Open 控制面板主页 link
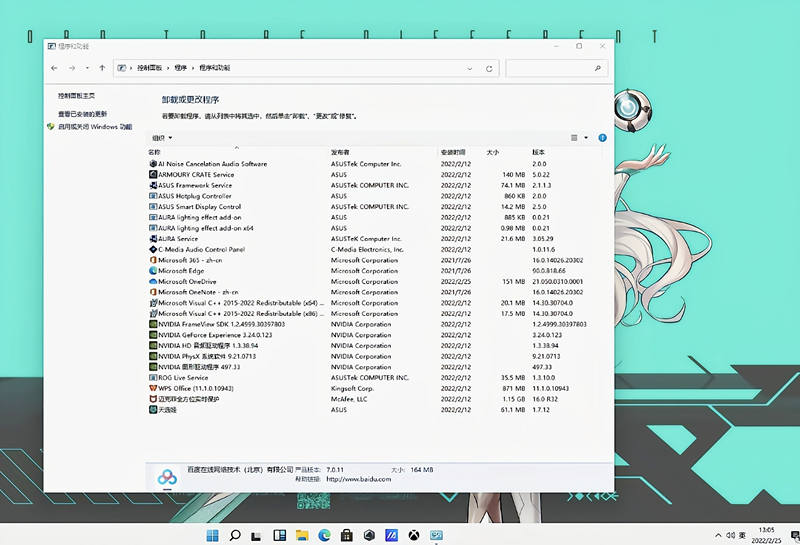Screen dimensions: 800x545 click(x=77, y=95)
